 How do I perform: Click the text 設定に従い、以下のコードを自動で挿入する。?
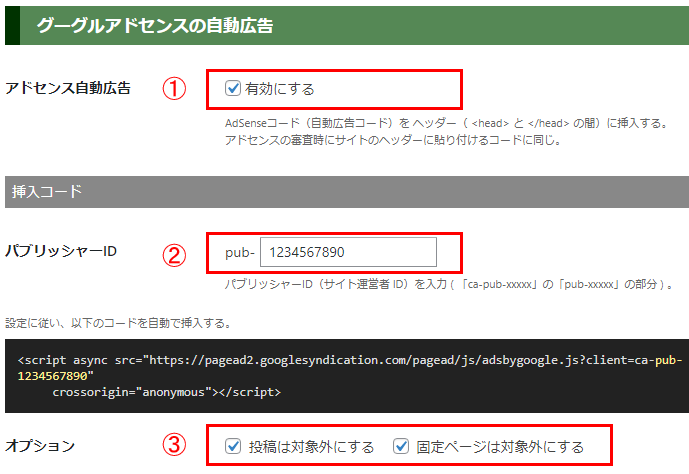118,323
